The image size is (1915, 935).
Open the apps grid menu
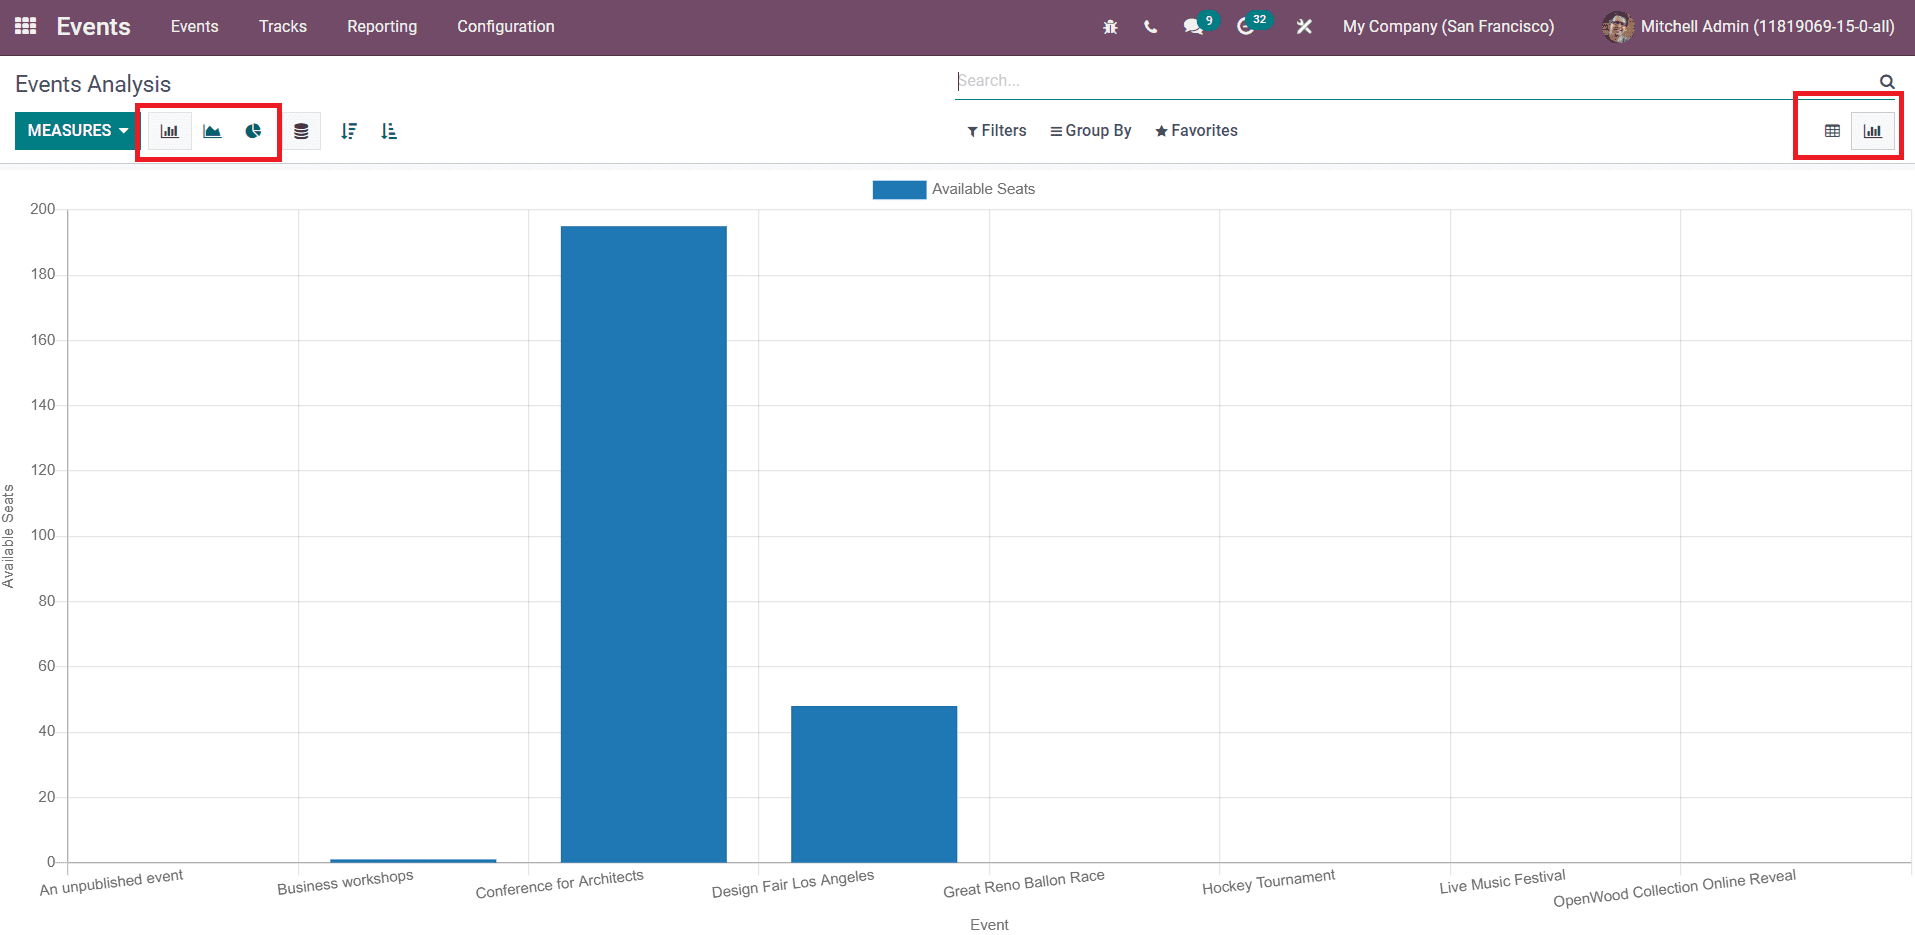(x=24, y=26)
